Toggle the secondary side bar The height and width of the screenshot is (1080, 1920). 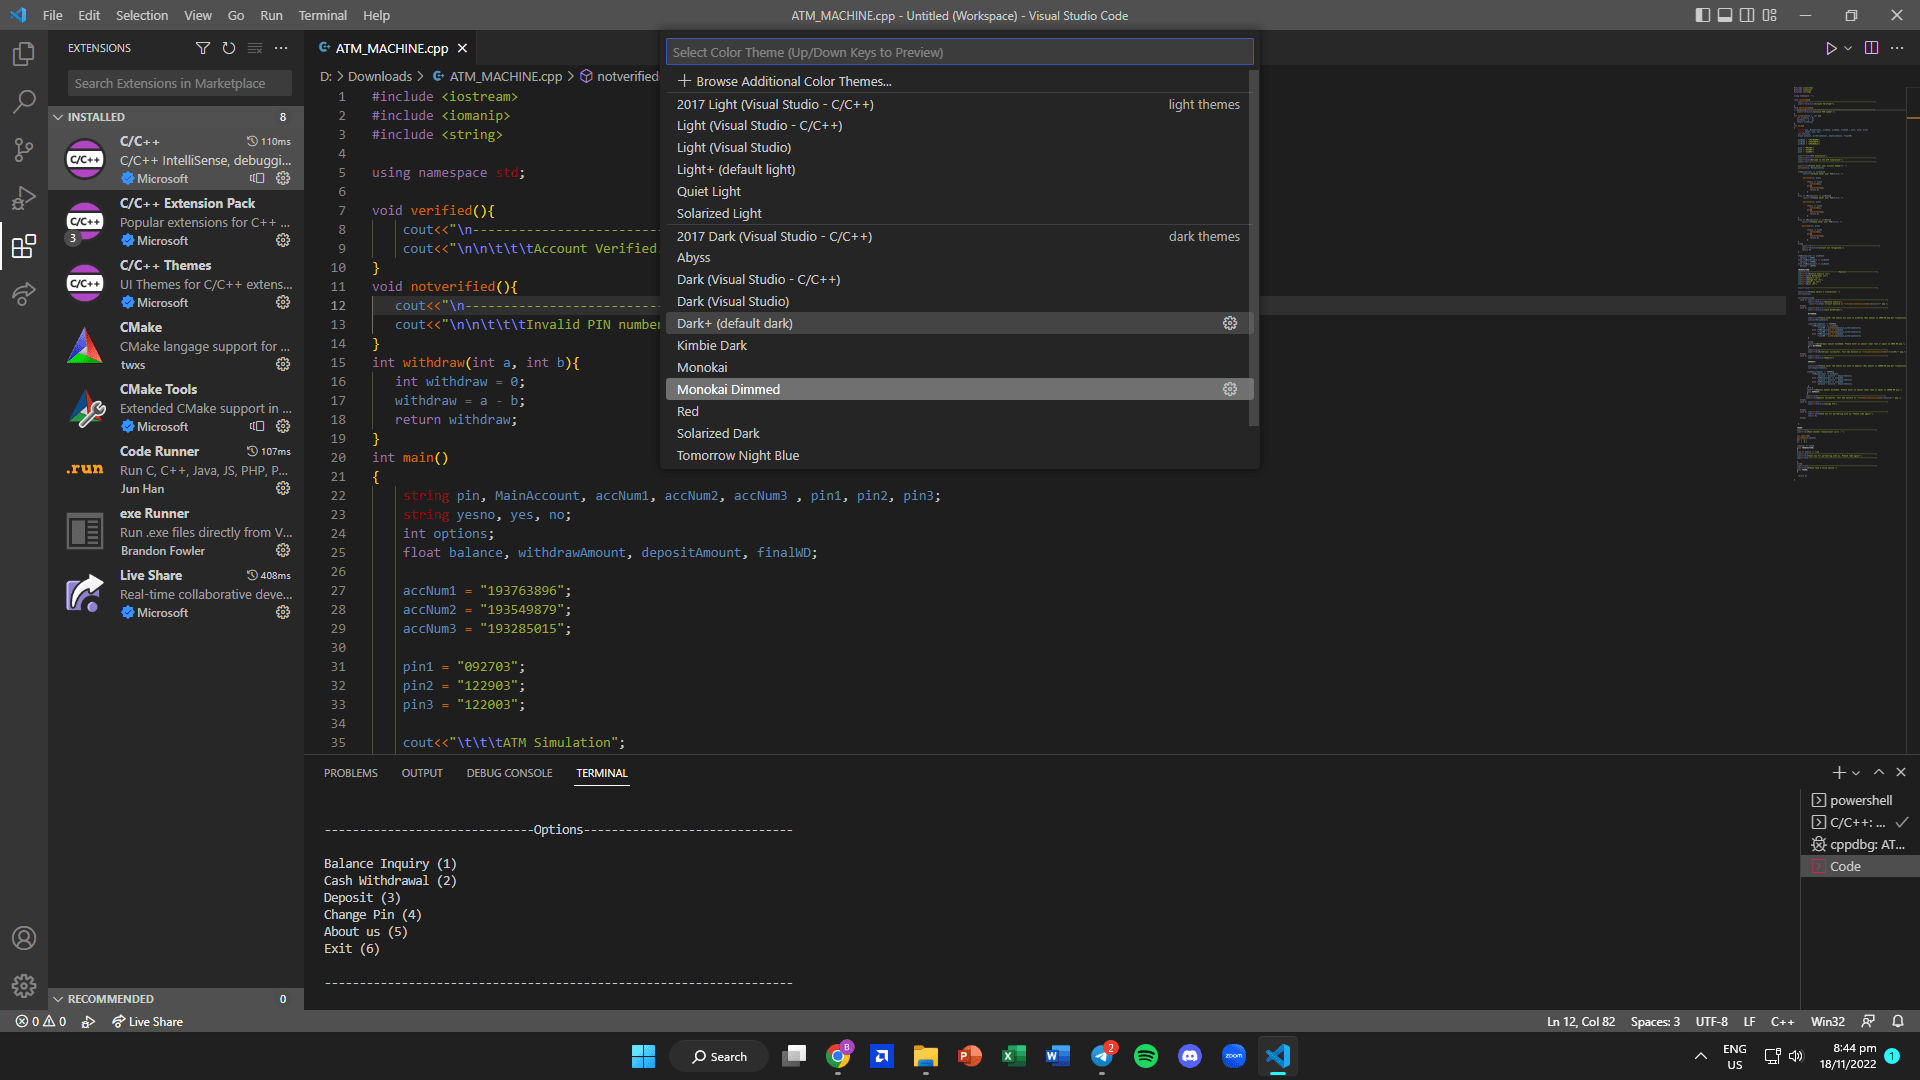1747,15
